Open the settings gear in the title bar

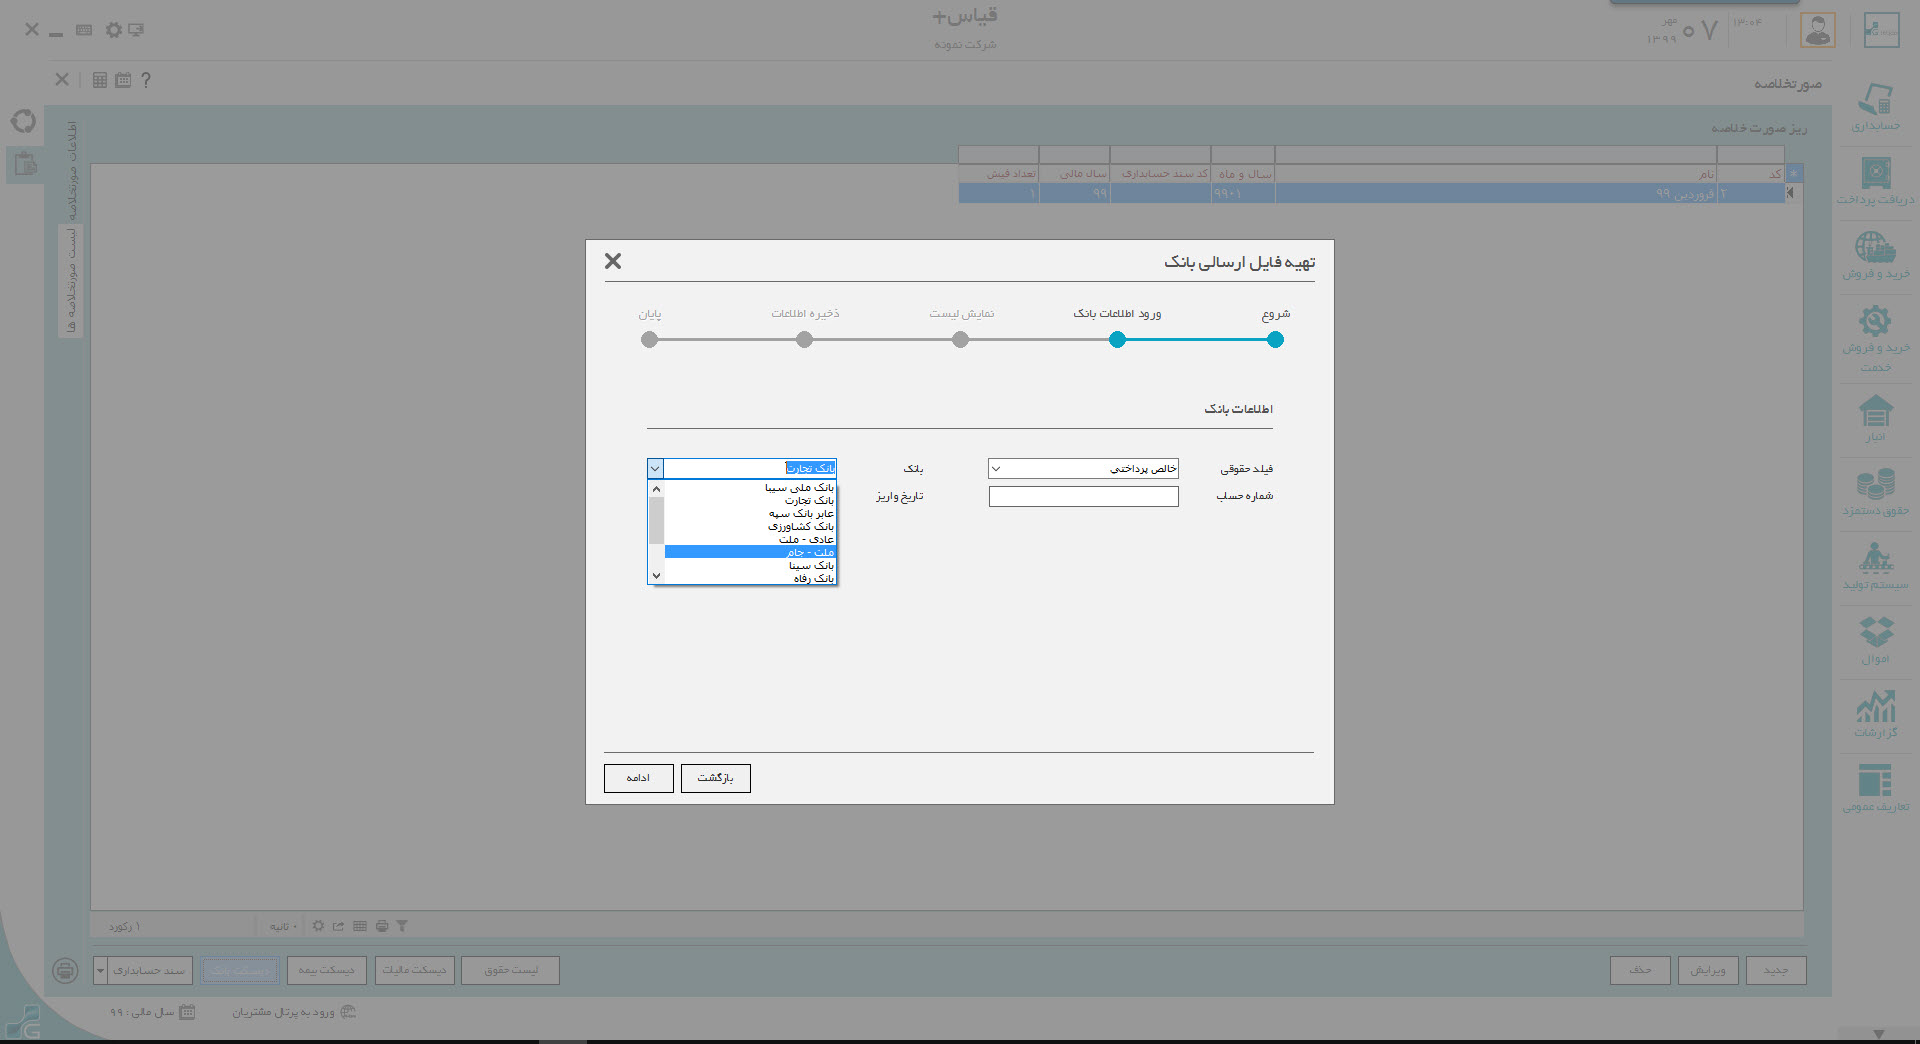[x=114, y=30]
